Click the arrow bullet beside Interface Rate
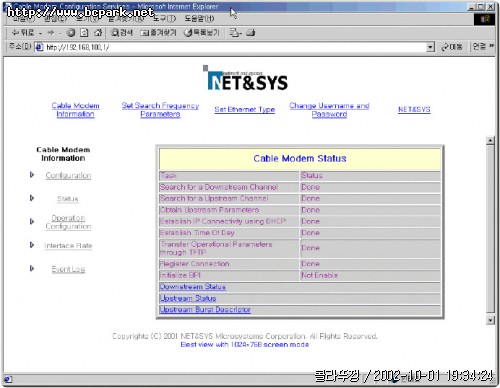This screenshot has width=500, height=388. [x=32, y=245]
